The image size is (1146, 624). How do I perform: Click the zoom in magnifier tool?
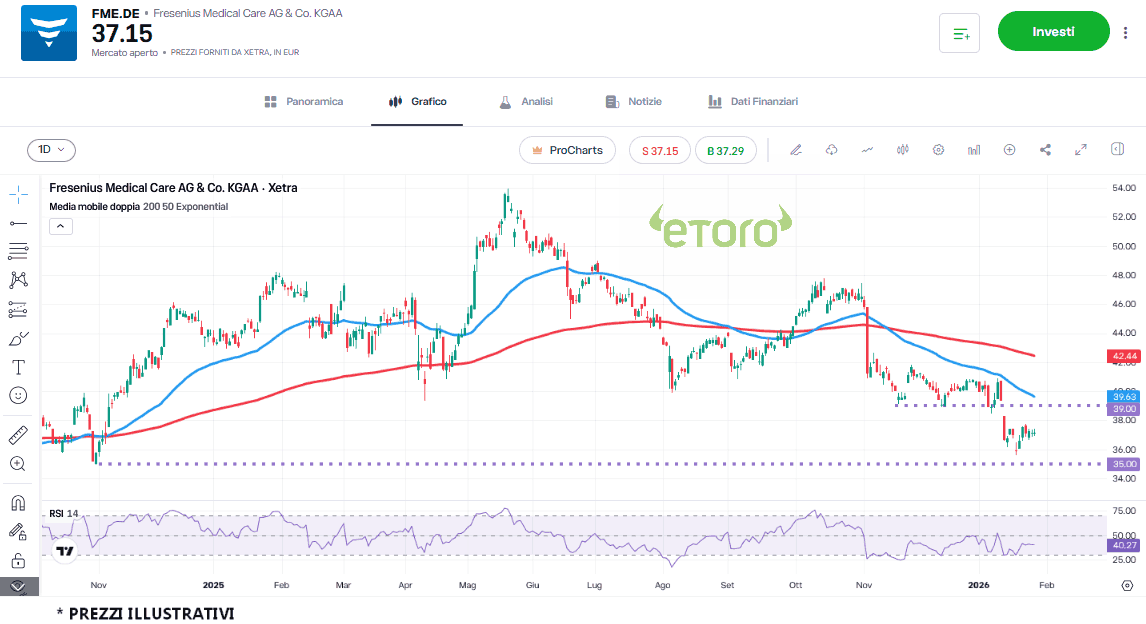coord(18,464)
